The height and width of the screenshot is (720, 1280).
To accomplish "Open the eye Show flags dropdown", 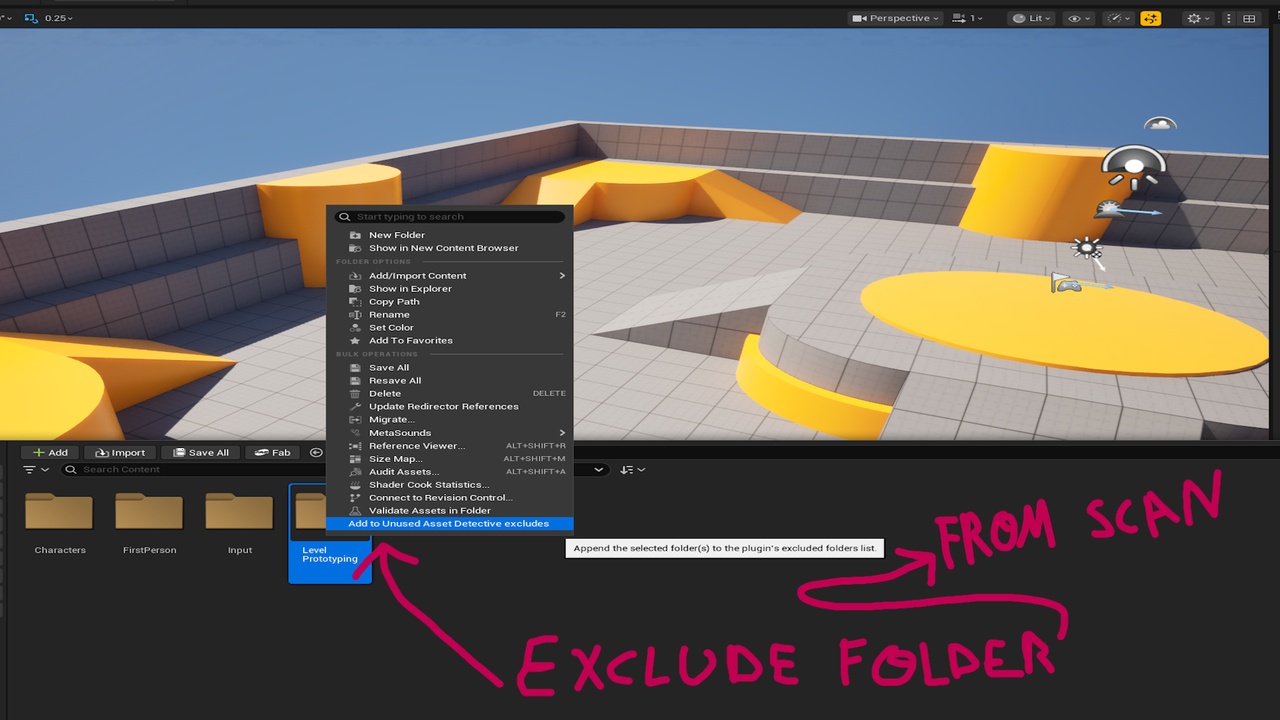I will [x=1079, y=18].
